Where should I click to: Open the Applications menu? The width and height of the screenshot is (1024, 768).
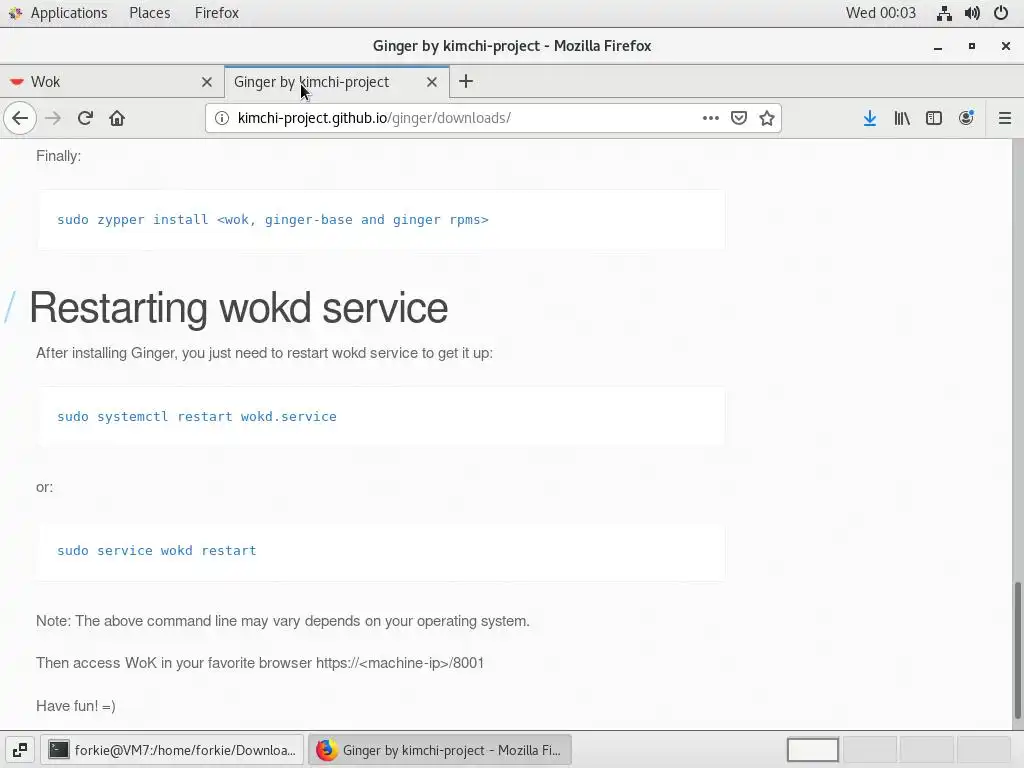click(x=68, y=13)
